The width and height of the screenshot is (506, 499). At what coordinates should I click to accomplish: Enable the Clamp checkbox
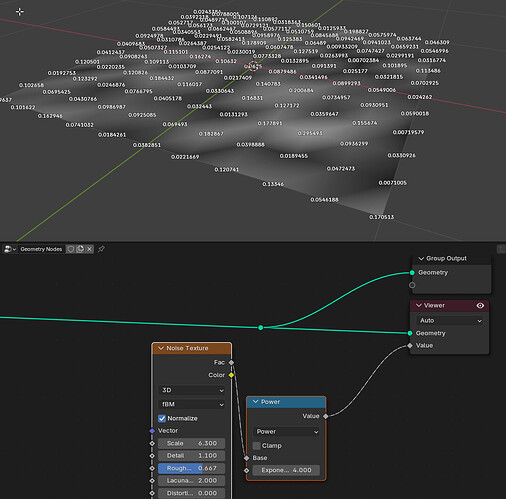[x=256, y=446]
